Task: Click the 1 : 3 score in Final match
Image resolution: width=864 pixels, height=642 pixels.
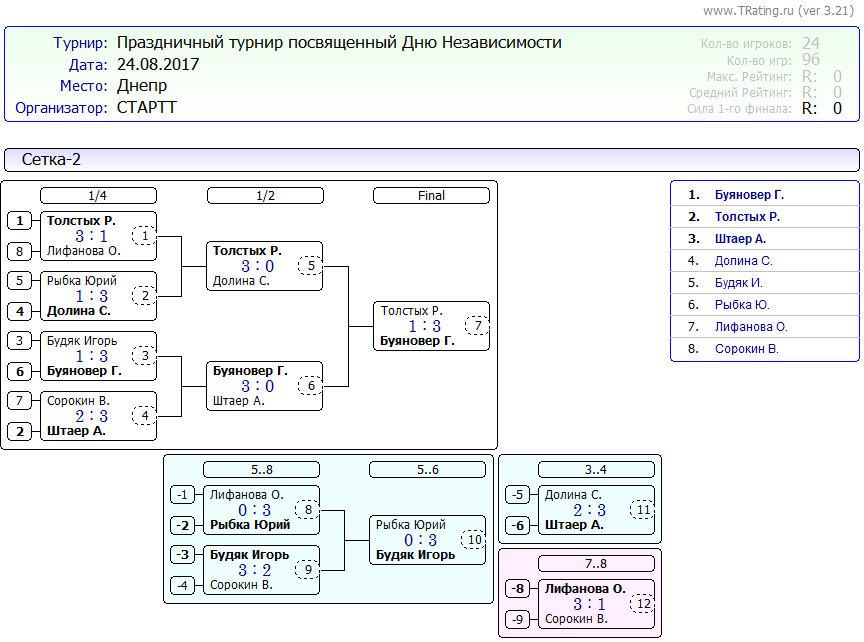Action: (424, 326)
